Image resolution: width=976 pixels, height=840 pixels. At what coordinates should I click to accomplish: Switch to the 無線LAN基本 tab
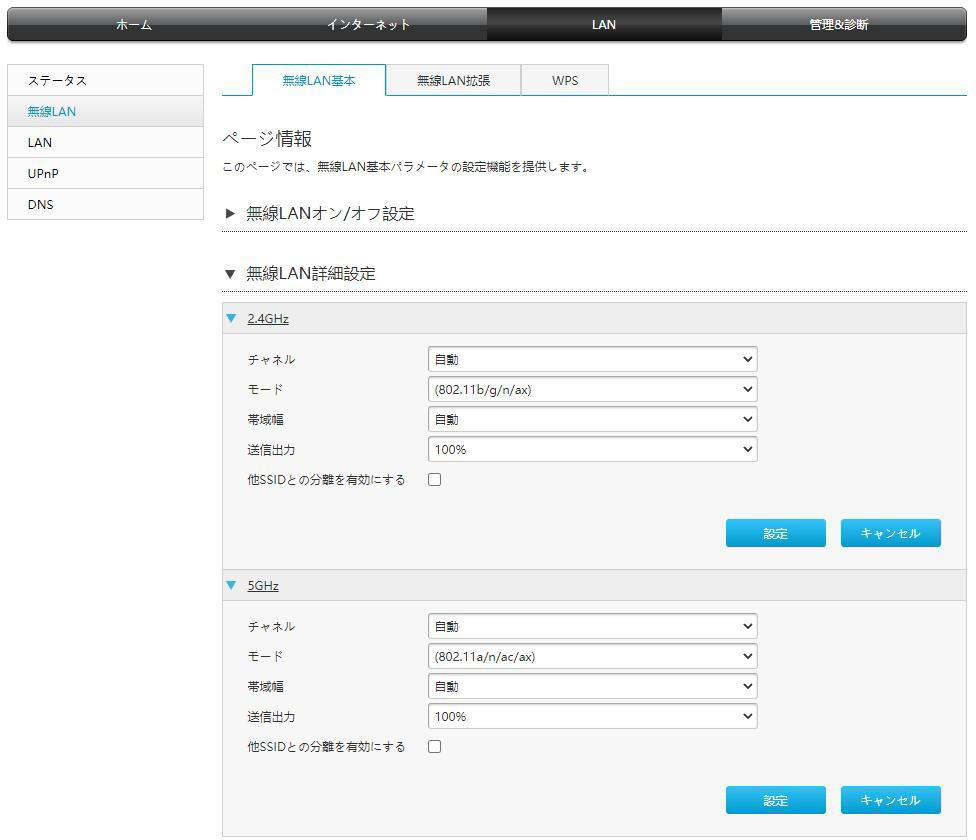(319, 80)
